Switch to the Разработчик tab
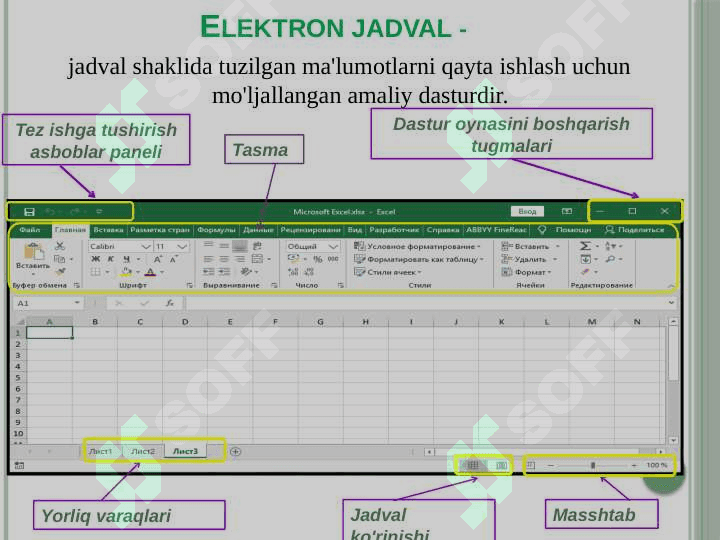This screenshot has height=540, width=720. [x=394, y=230]
